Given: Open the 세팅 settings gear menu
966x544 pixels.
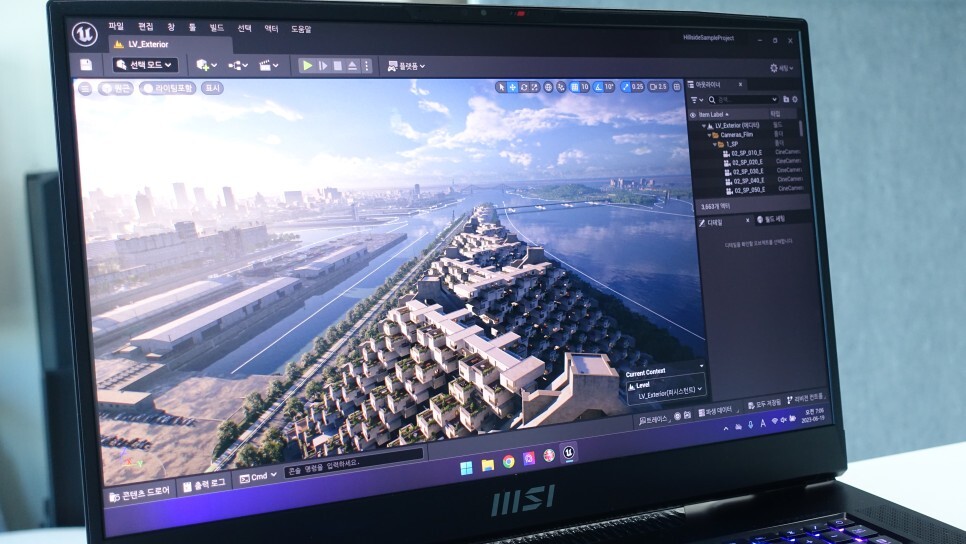Looking at the screenshot, I should point(781,68).
